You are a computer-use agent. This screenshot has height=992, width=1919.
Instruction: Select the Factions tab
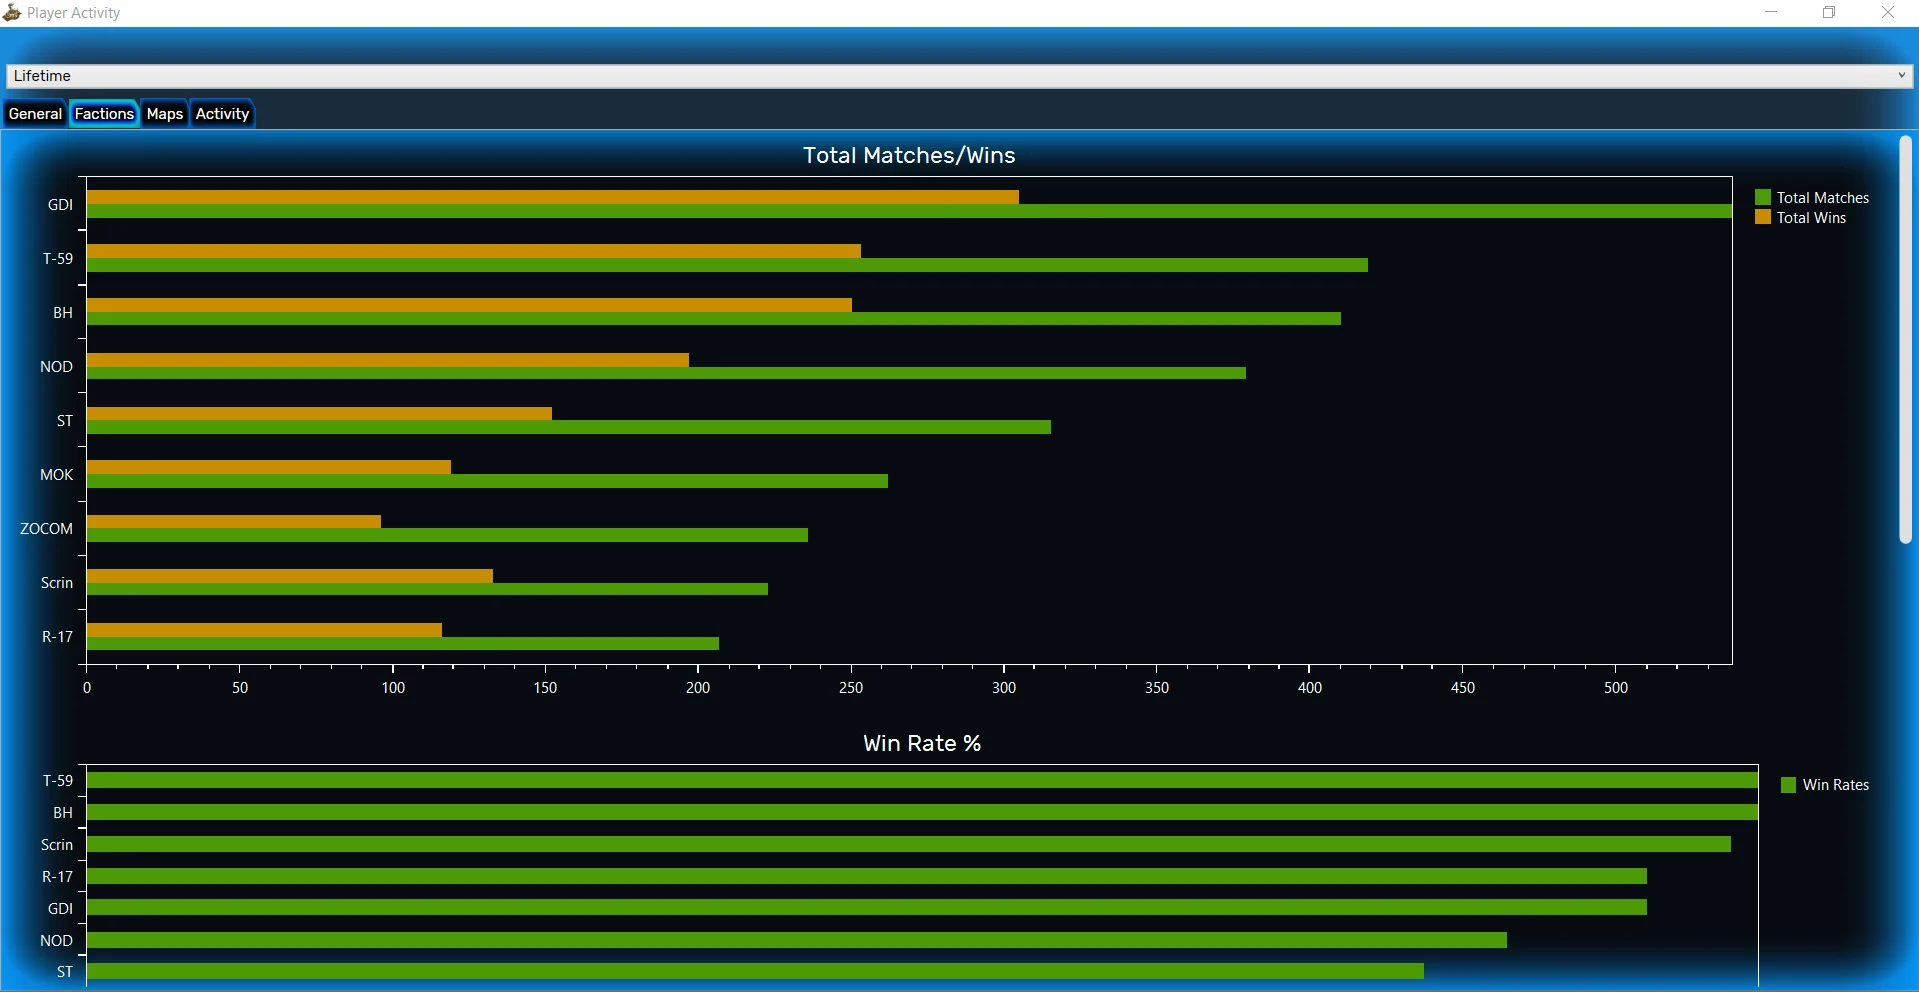[x=104, y=114]
